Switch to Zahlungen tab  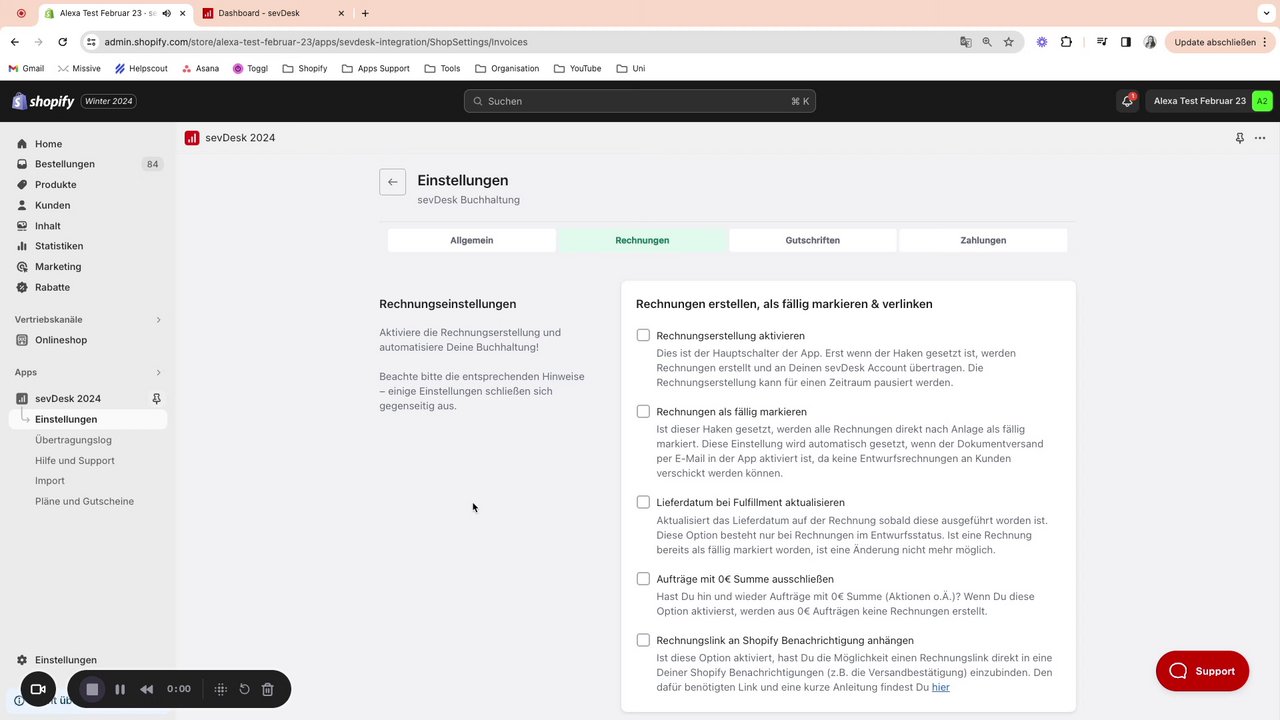point(983,240)
